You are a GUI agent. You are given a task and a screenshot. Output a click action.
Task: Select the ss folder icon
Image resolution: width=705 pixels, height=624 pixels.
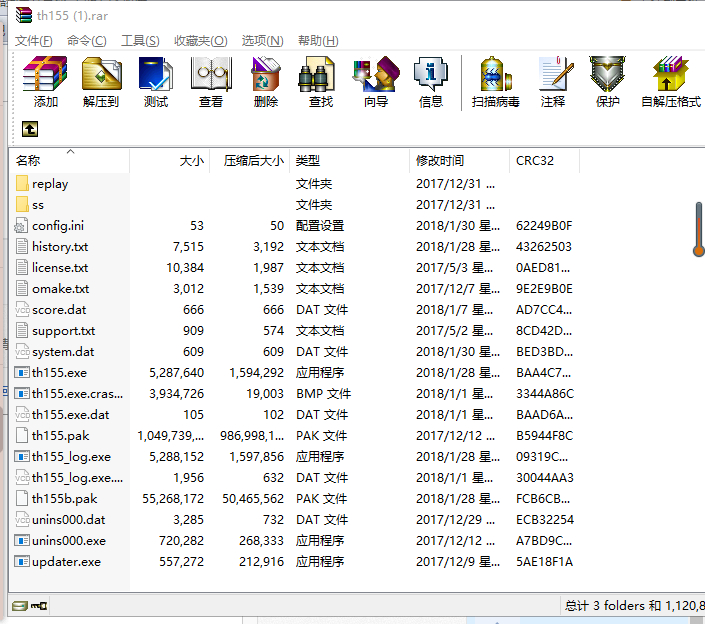point(22,205)
